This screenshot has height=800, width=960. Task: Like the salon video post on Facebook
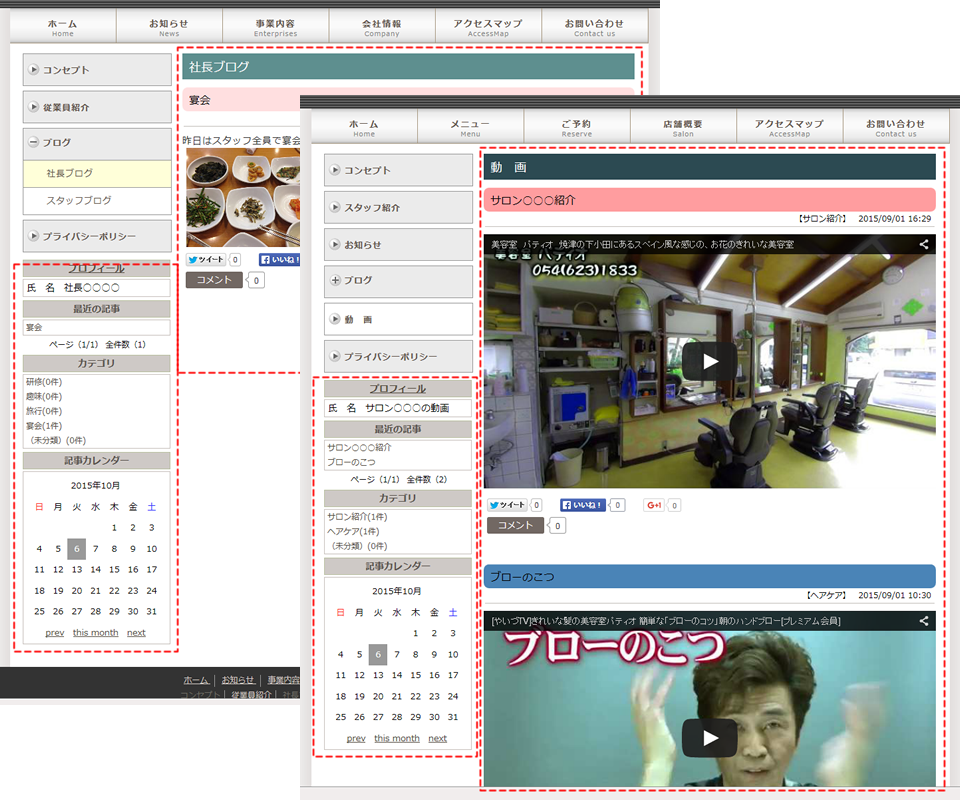click(583, 505)
